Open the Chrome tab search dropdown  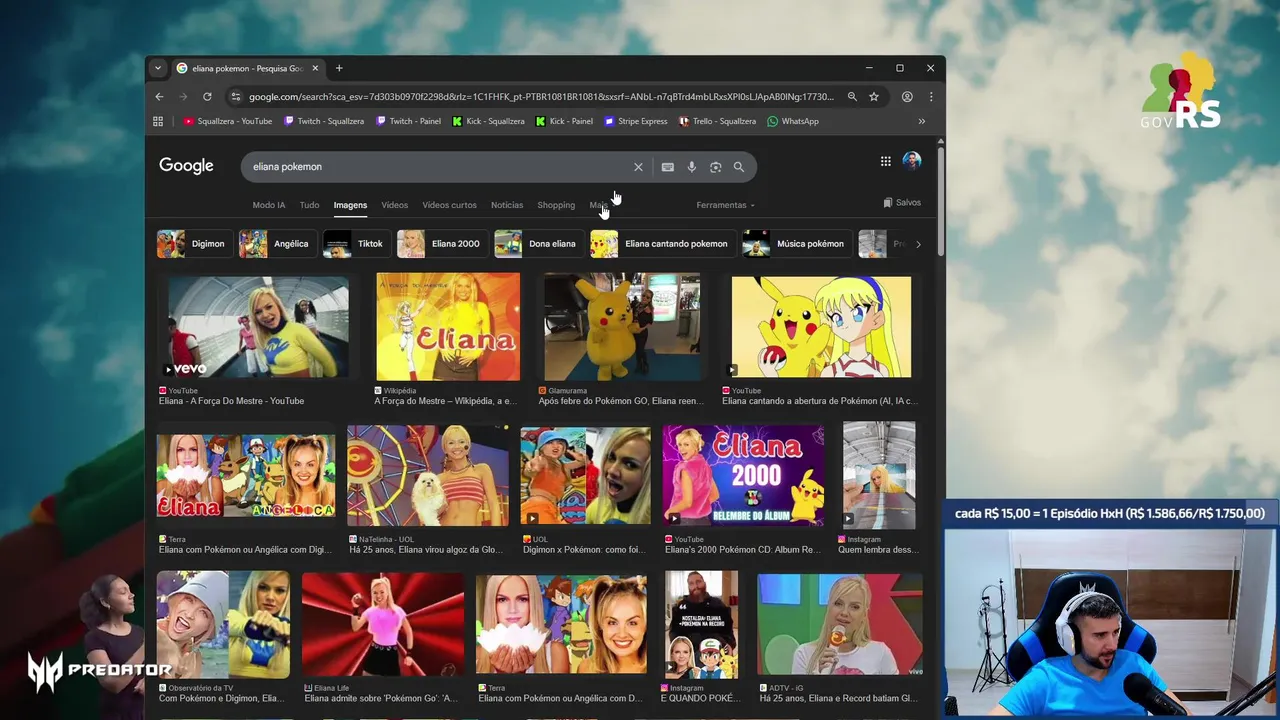pyautogui.click(x=157, y=68)
